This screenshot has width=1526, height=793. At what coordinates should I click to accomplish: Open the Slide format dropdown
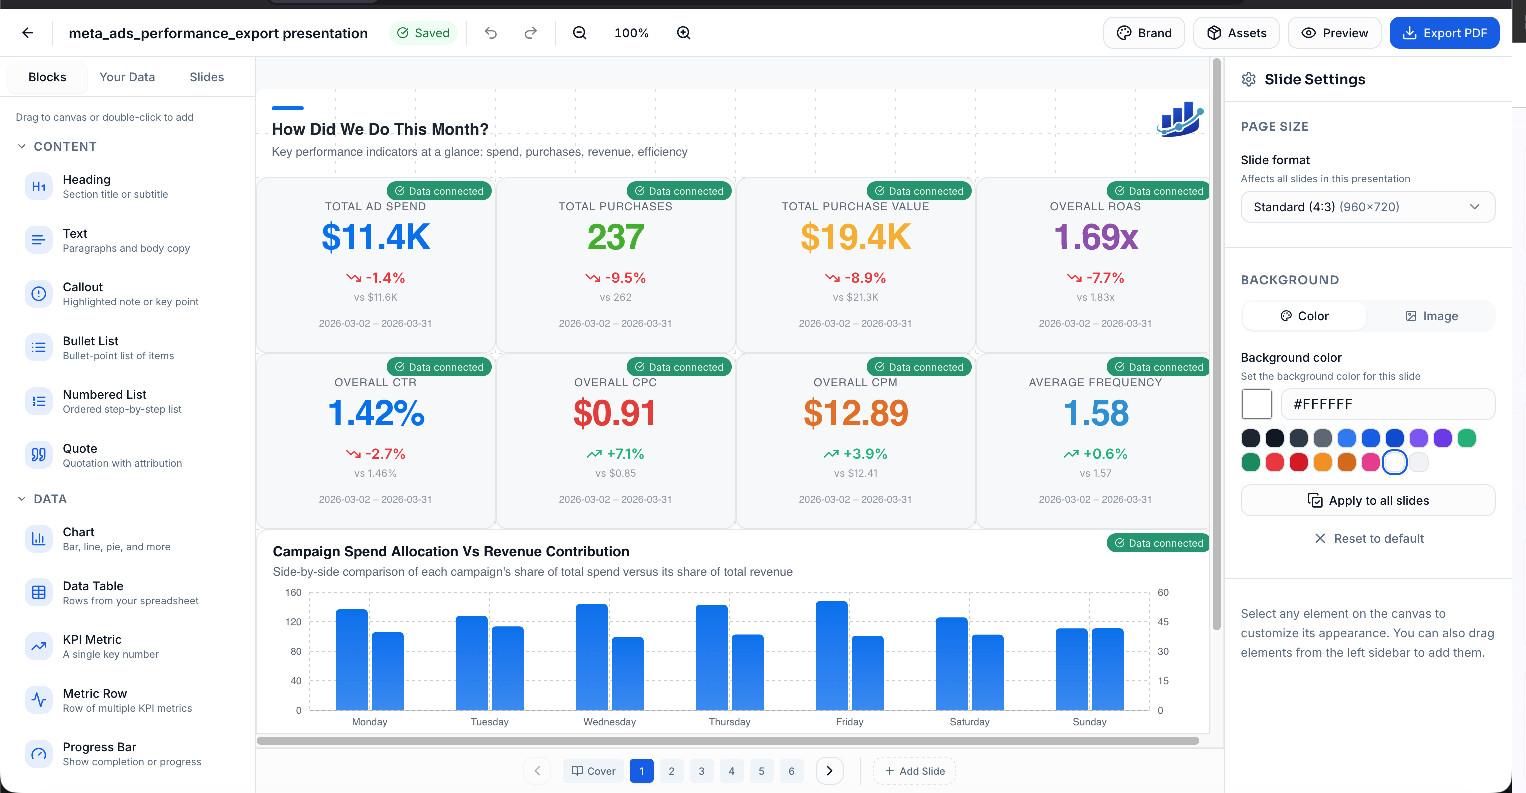click(x=1368, y=206)
